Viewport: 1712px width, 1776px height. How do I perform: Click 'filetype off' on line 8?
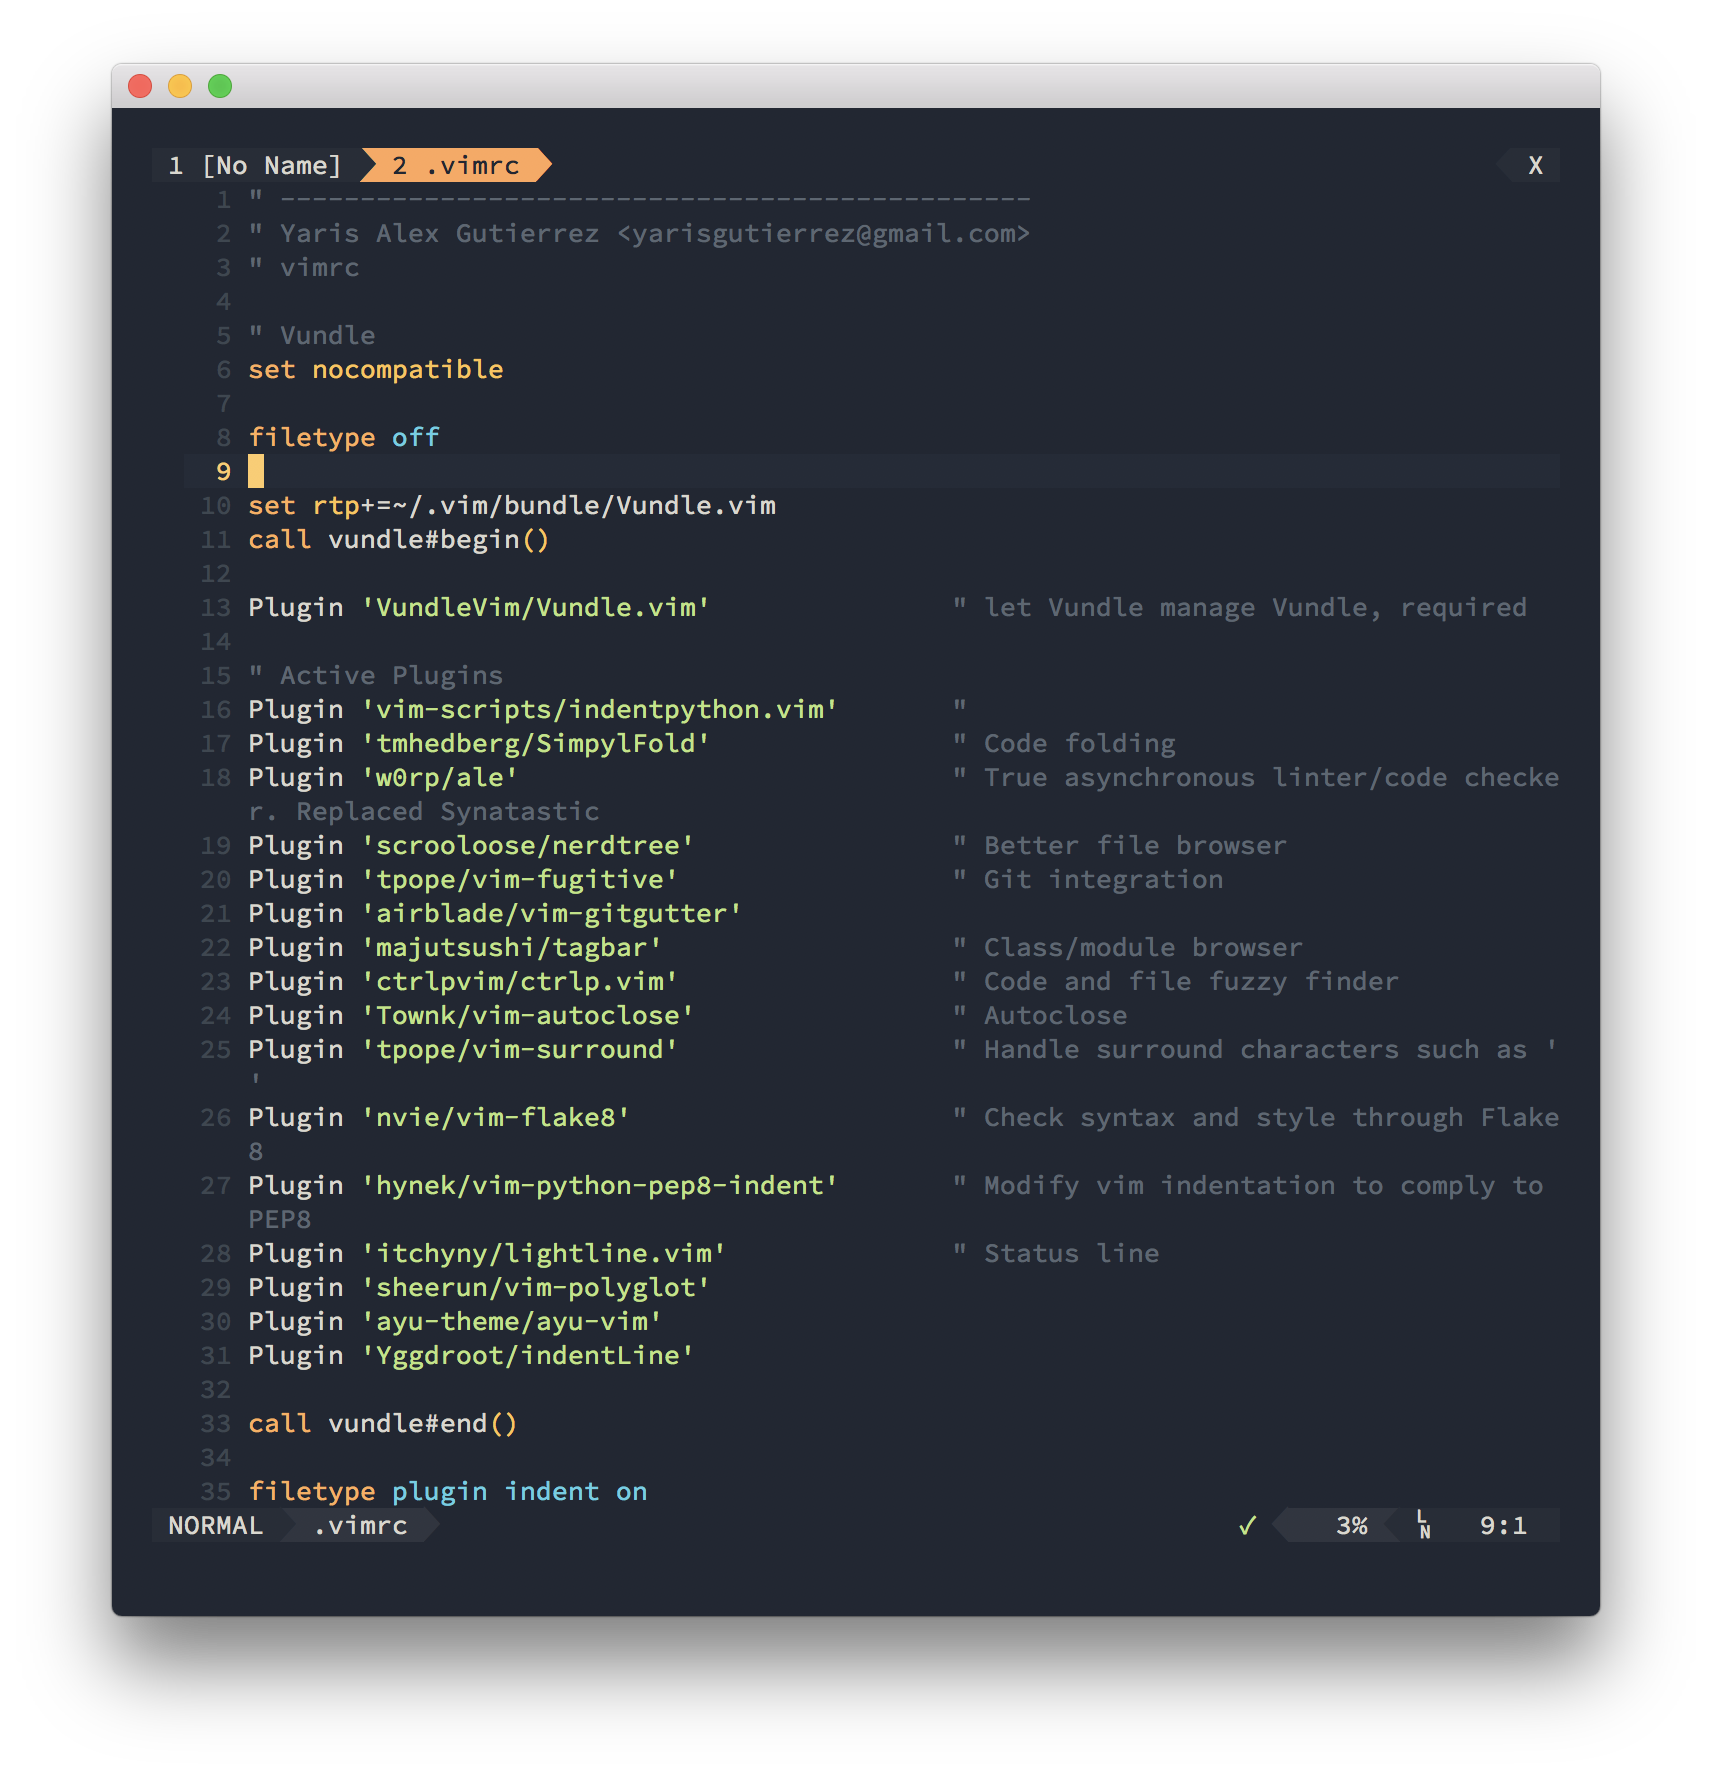[344, 437]
